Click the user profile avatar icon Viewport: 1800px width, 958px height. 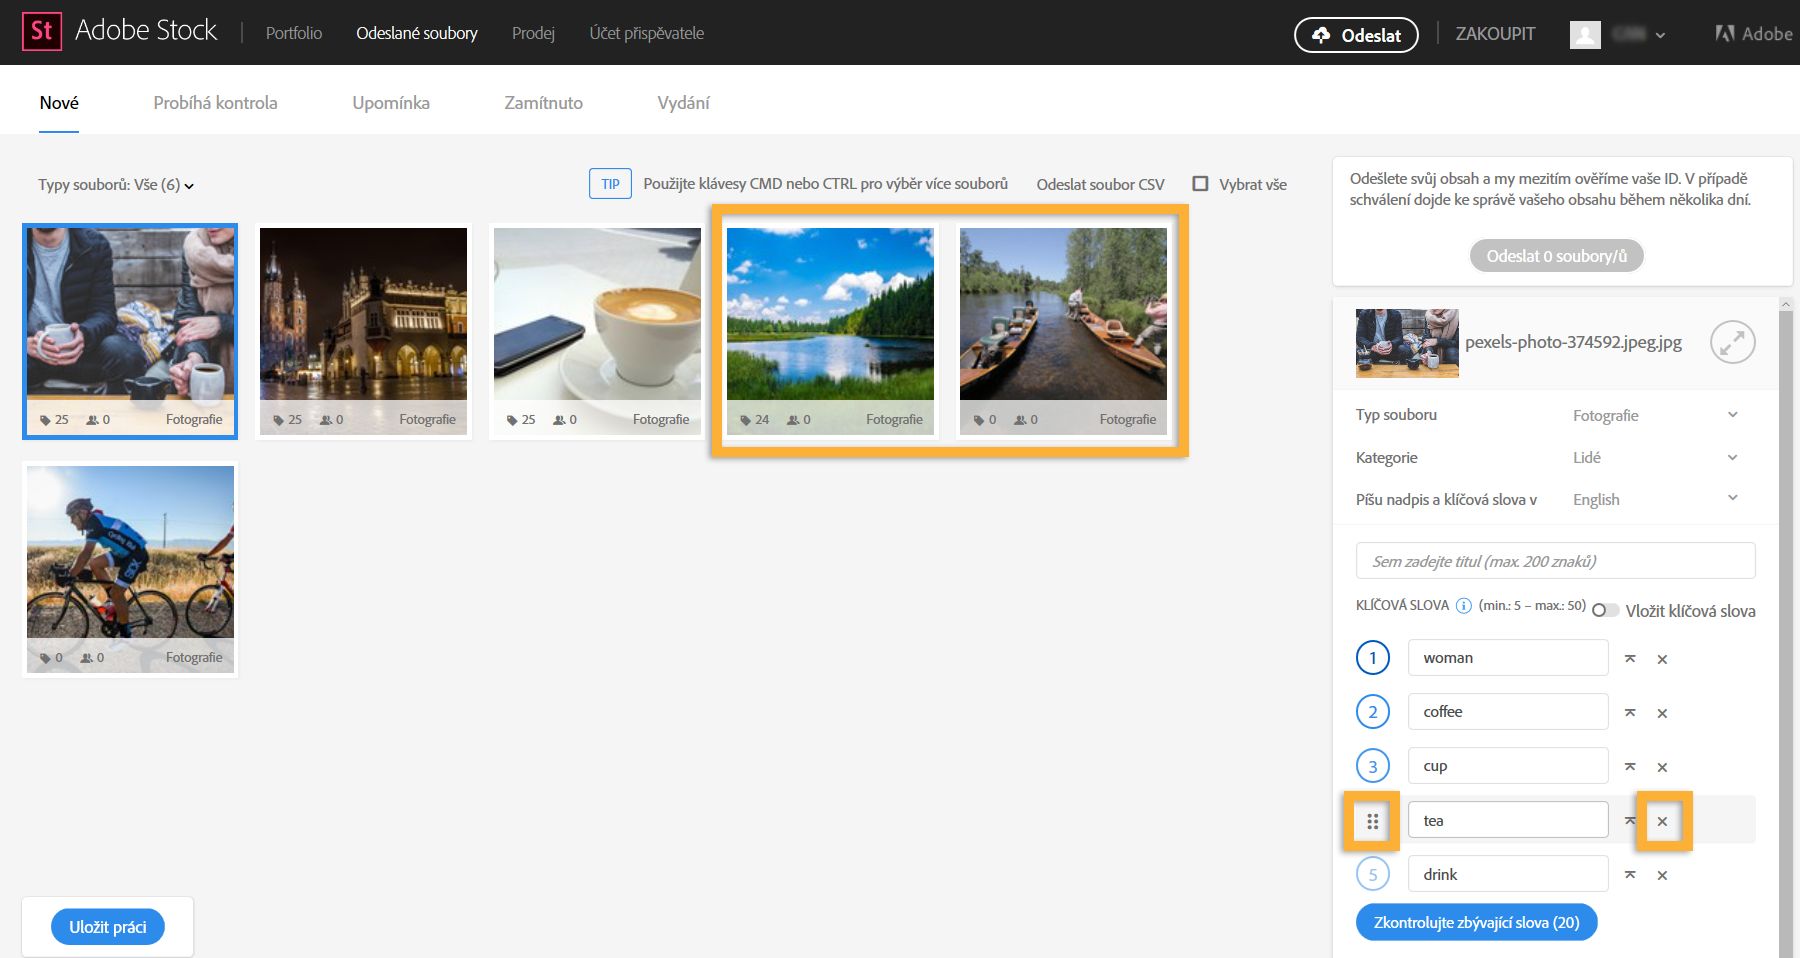[1585, 34]
